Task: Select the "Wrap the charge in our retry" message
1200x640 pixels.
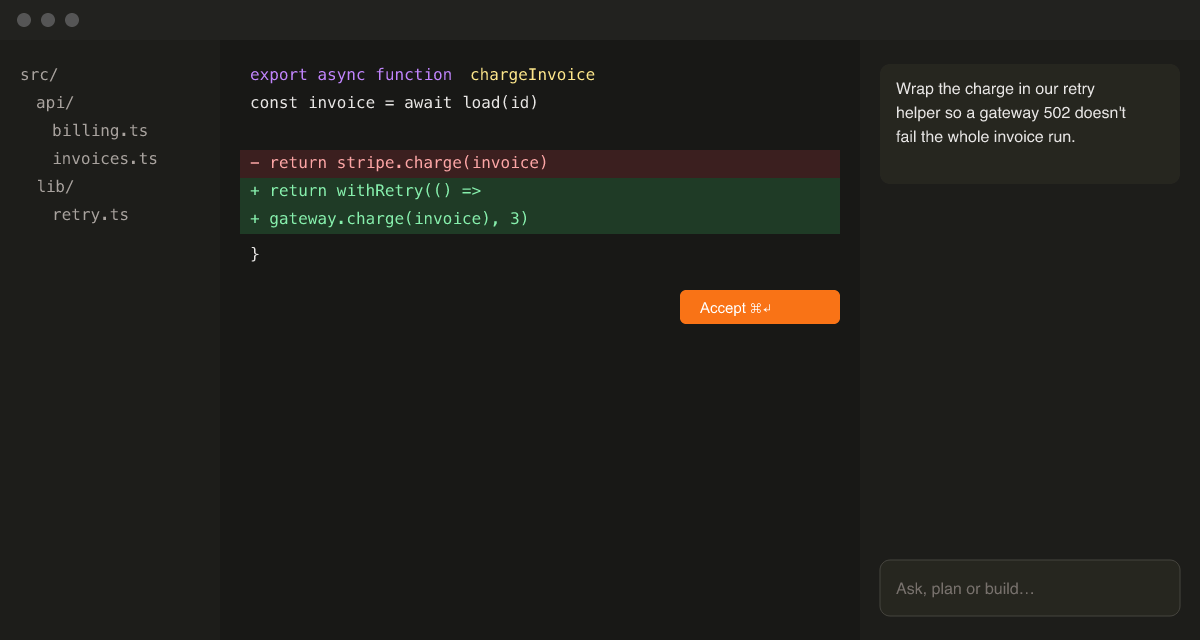Action: tap(1030, 124)
